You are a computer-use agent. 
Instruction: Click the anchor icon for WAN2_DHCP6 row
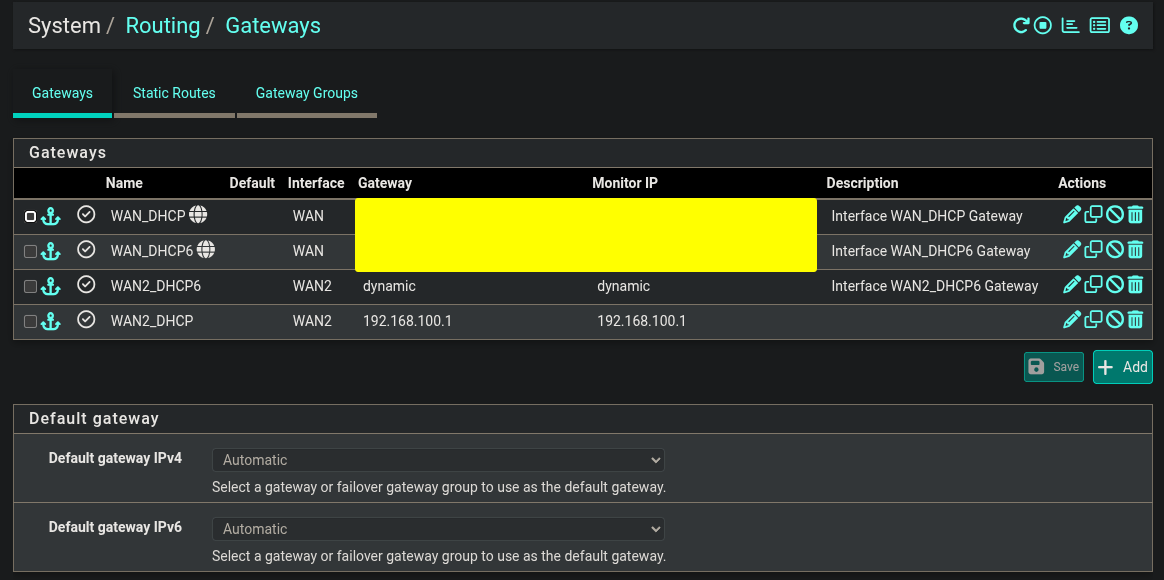[x=51, y=286]
